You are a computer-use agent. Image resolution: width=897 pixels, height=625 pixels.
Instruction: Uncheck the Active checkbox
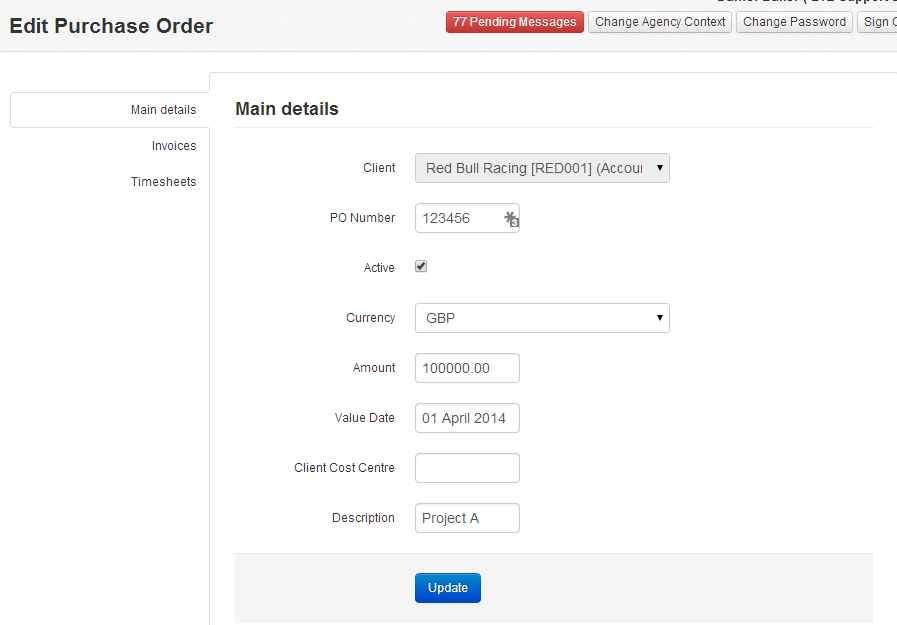(x=421, y=266)
